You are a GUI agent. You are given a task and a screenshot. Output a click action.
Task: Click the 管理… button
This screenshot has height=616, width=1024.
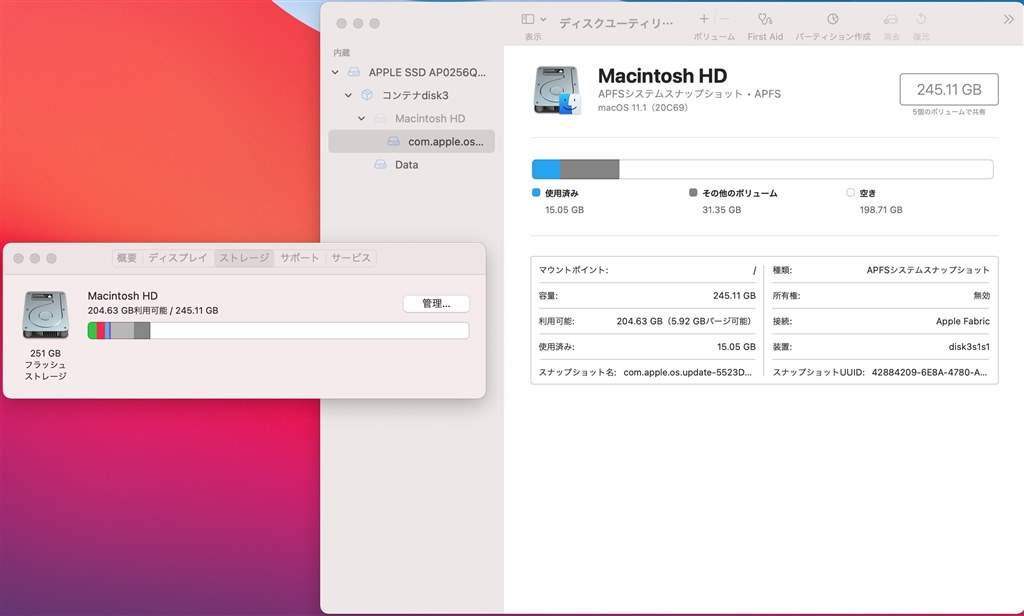pyautogui.click(x=436, y=303)
